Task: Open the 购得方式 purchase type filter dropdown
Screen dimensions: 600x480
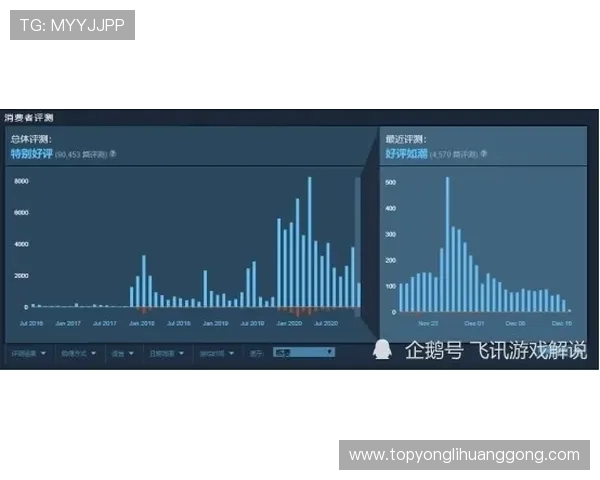Action: coord(78,353)
